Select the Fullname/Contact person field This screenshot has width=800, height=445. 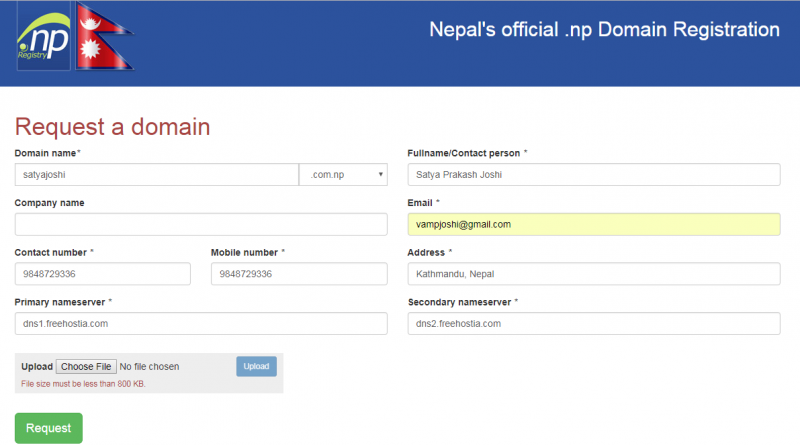point(594,175)
